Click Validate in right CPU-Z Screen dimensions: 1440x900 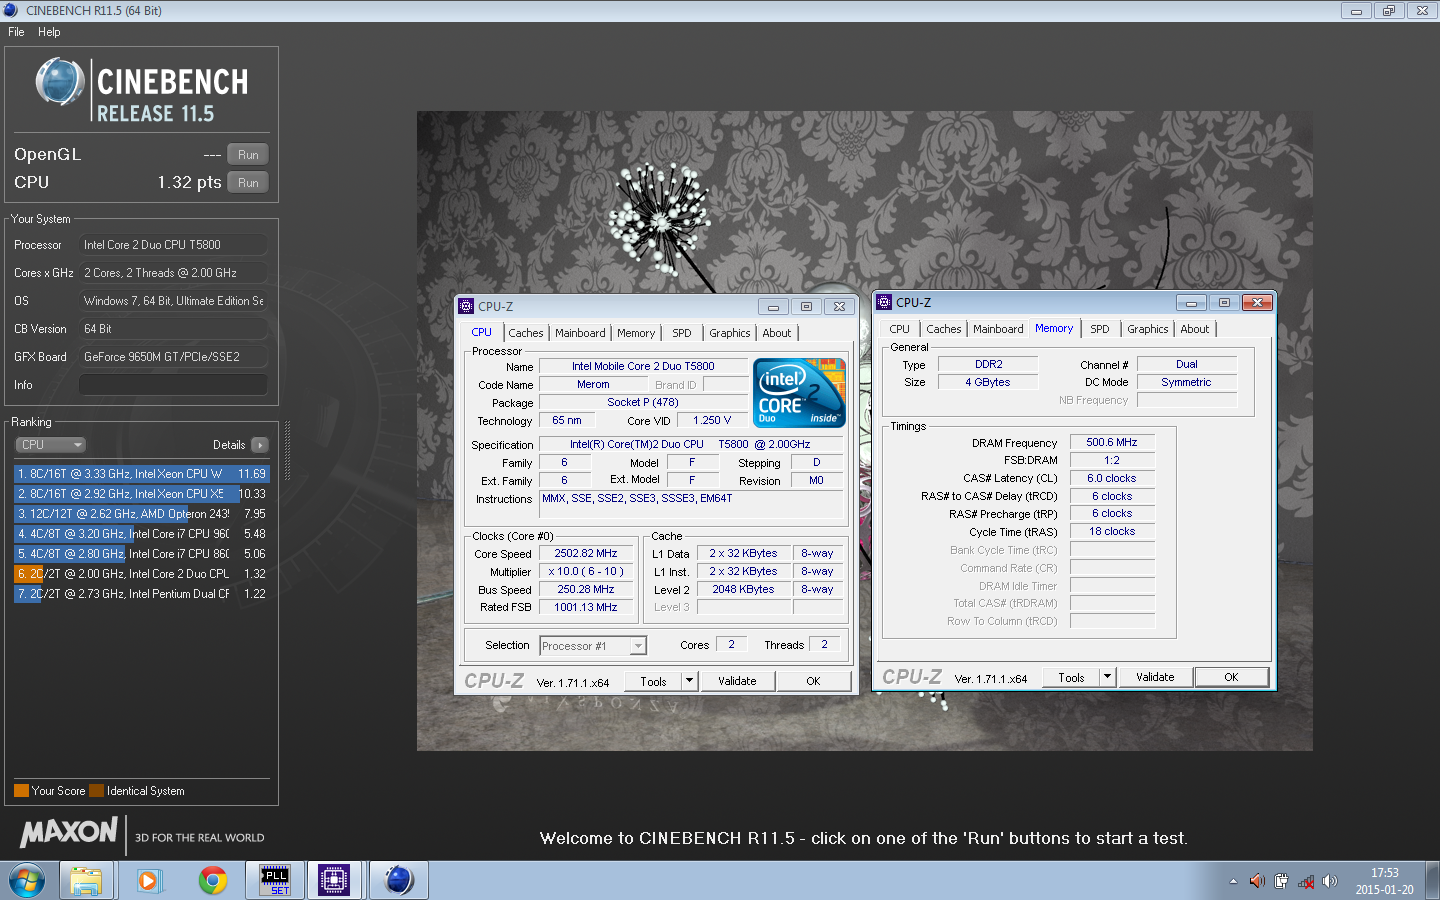1155,677
